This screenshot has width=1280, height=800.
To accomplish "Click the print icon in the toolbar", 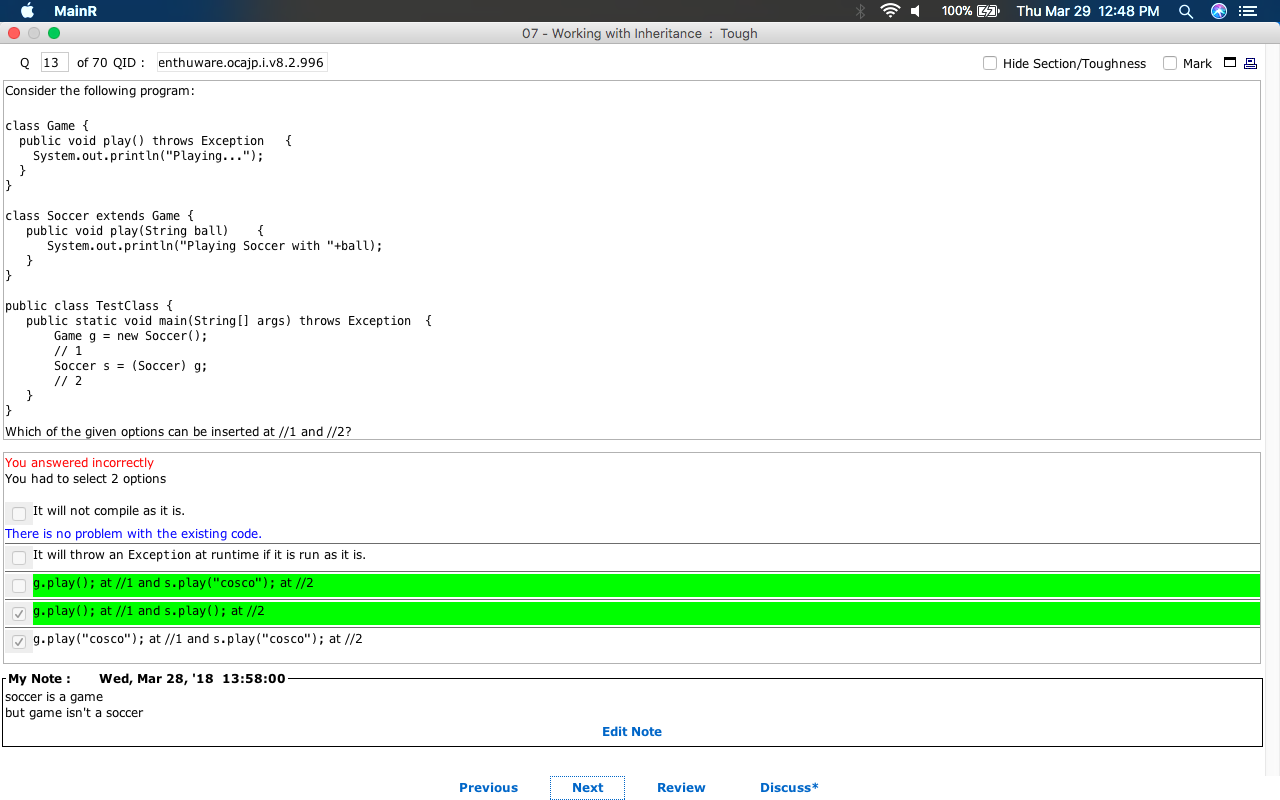I will coord(1250,63).
